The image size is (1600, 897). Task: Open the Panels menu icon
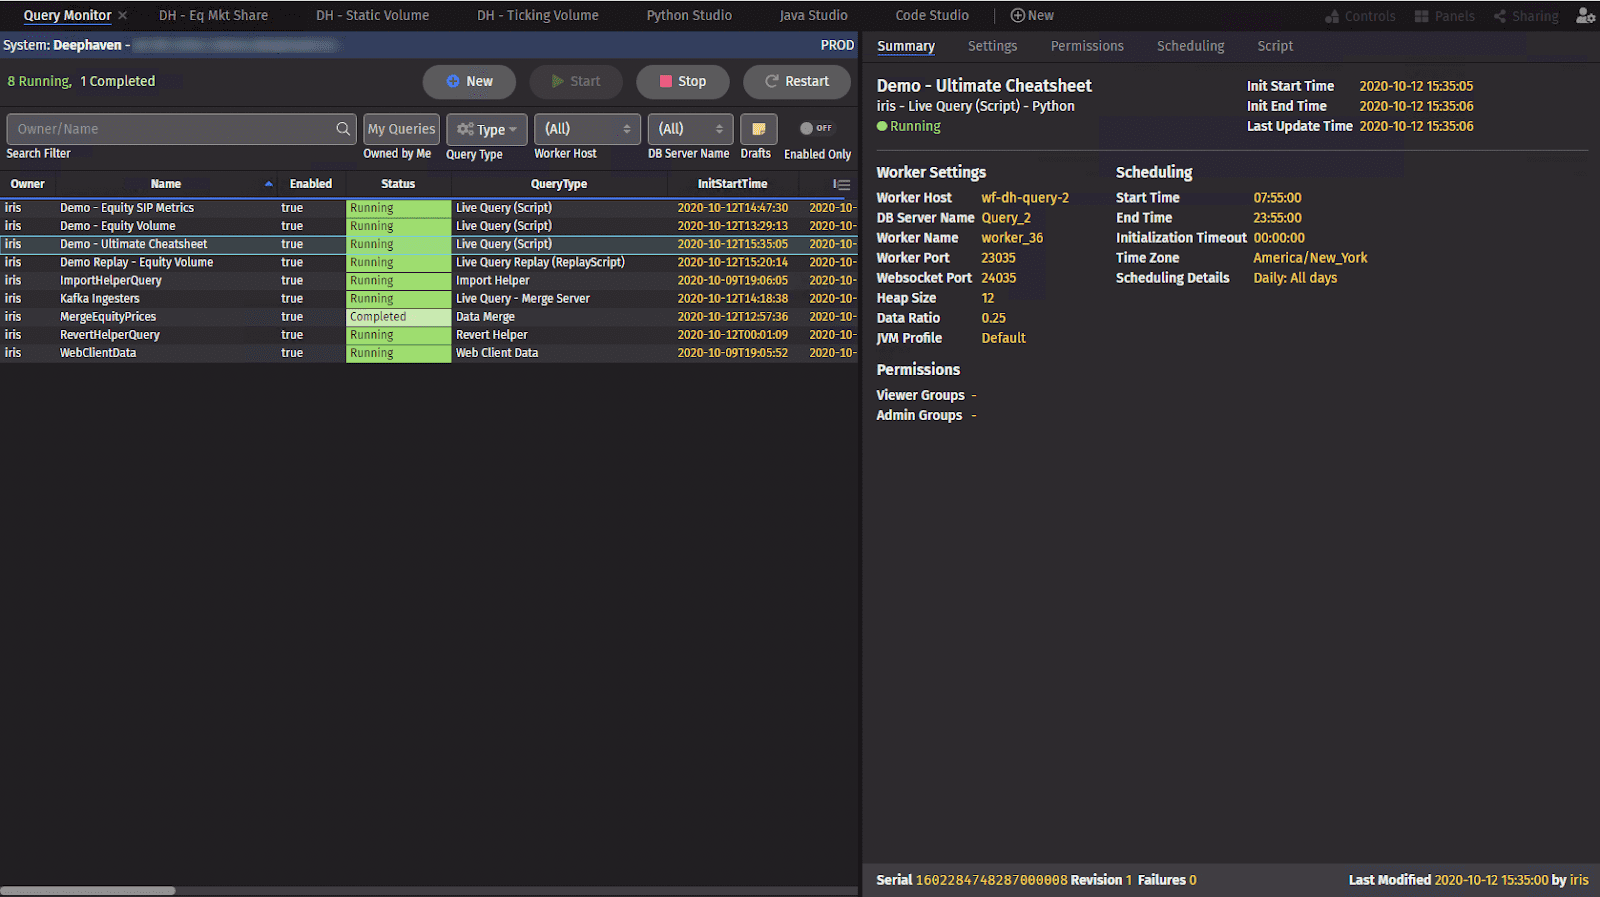click(x=1445, y=16)
